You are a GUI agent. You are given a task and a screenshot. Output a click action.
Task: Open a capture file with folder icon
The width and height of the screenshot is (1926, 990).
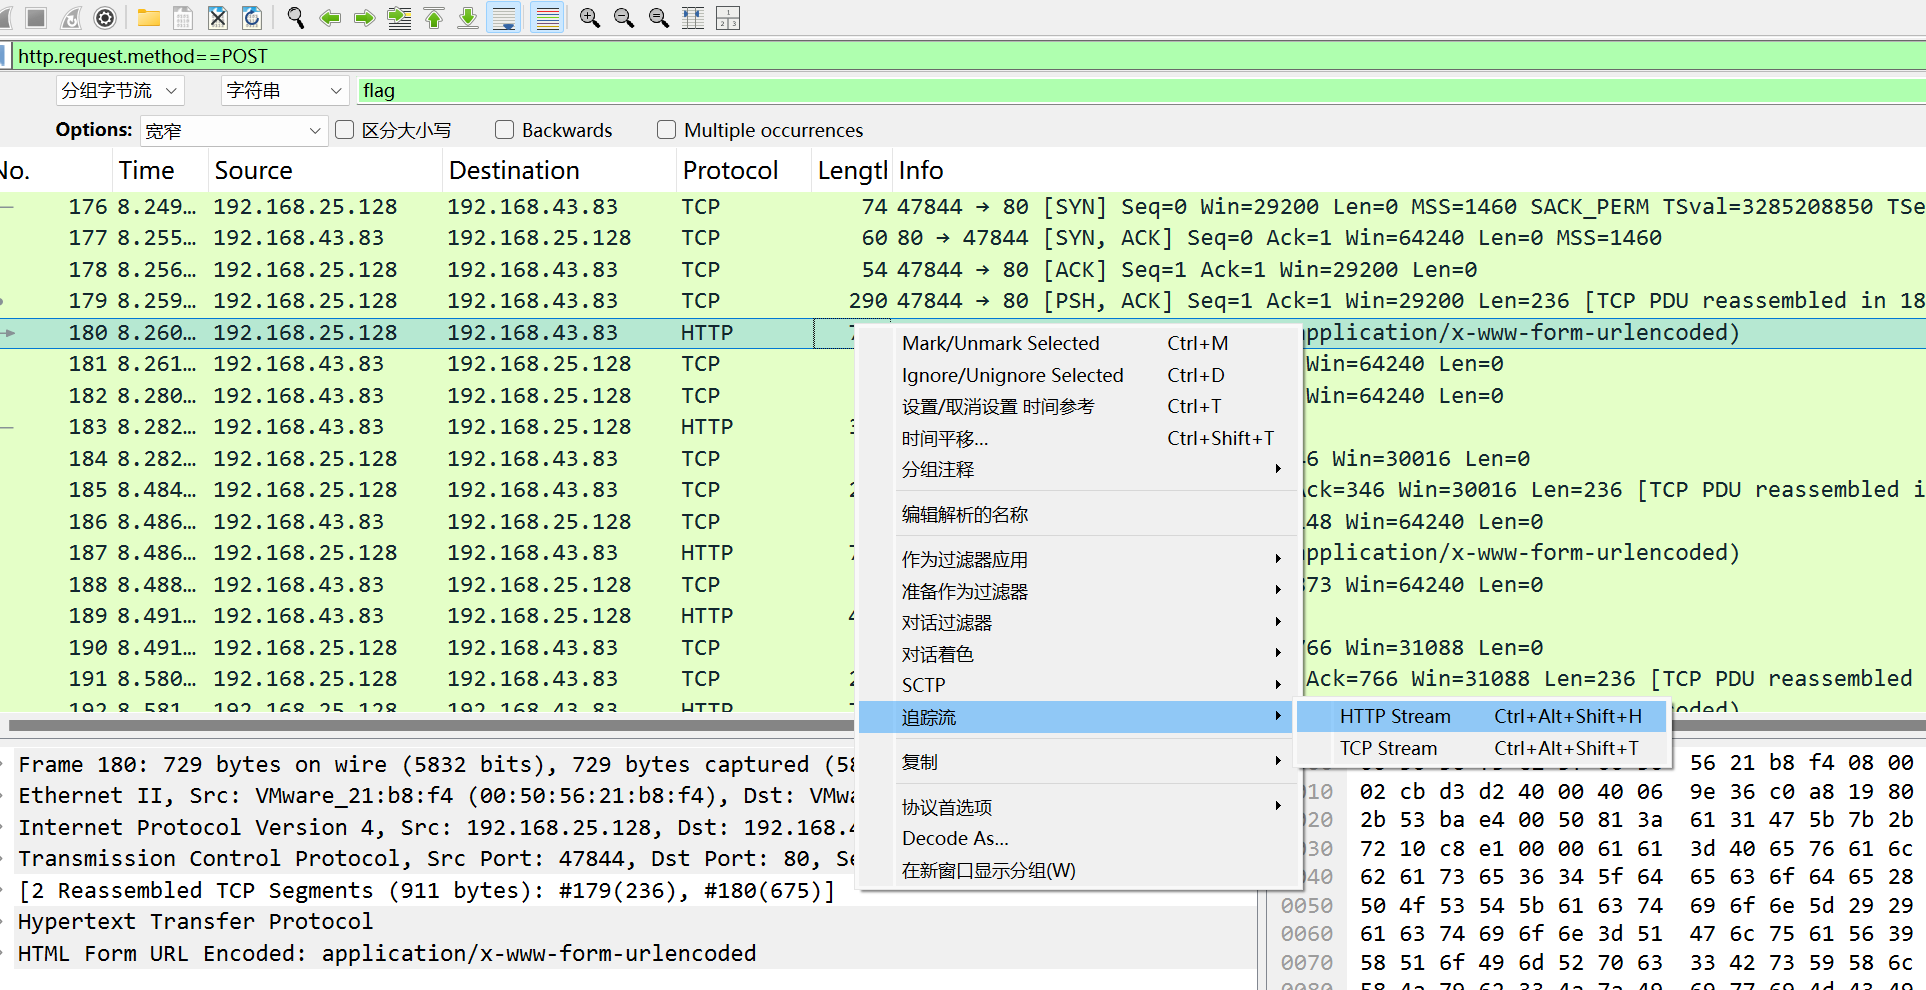click(149, 18)
